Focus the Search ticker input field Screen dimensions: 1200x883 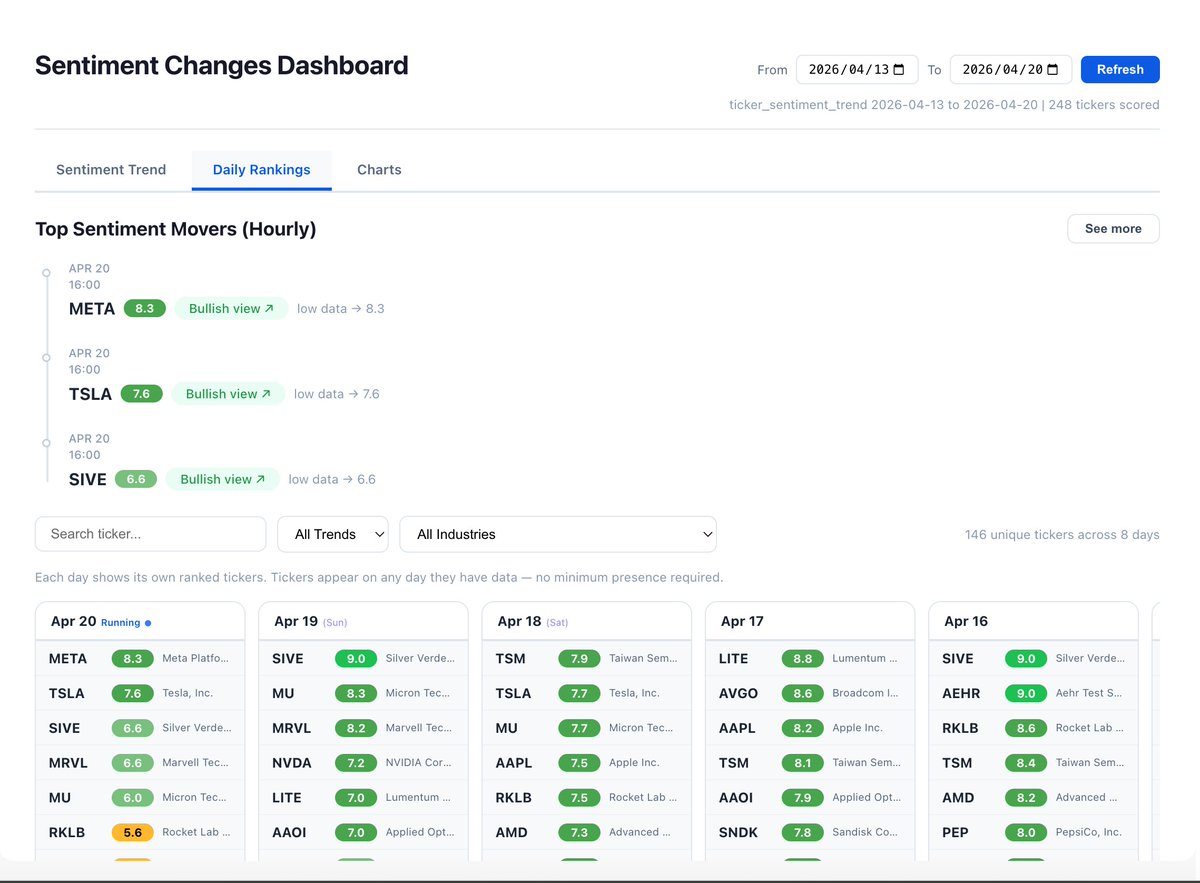[x=151, y=534]
